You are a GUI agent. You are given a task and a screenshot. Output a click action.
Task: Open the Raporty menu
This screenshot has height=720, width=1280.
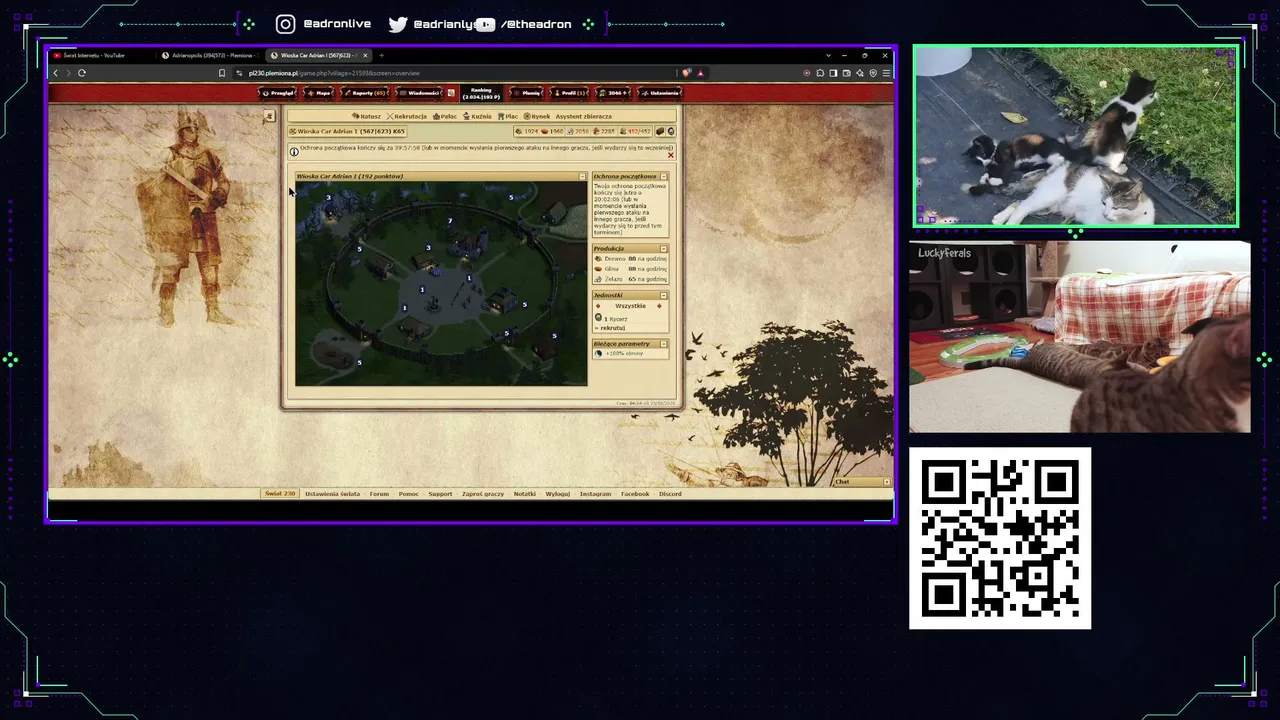[365, 93]
